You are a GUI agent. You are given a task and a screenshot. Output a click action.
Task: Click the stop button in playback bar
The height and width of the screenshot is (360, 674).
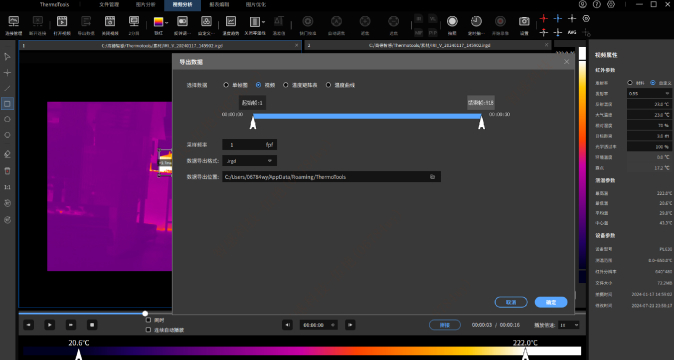coord(92,325)
